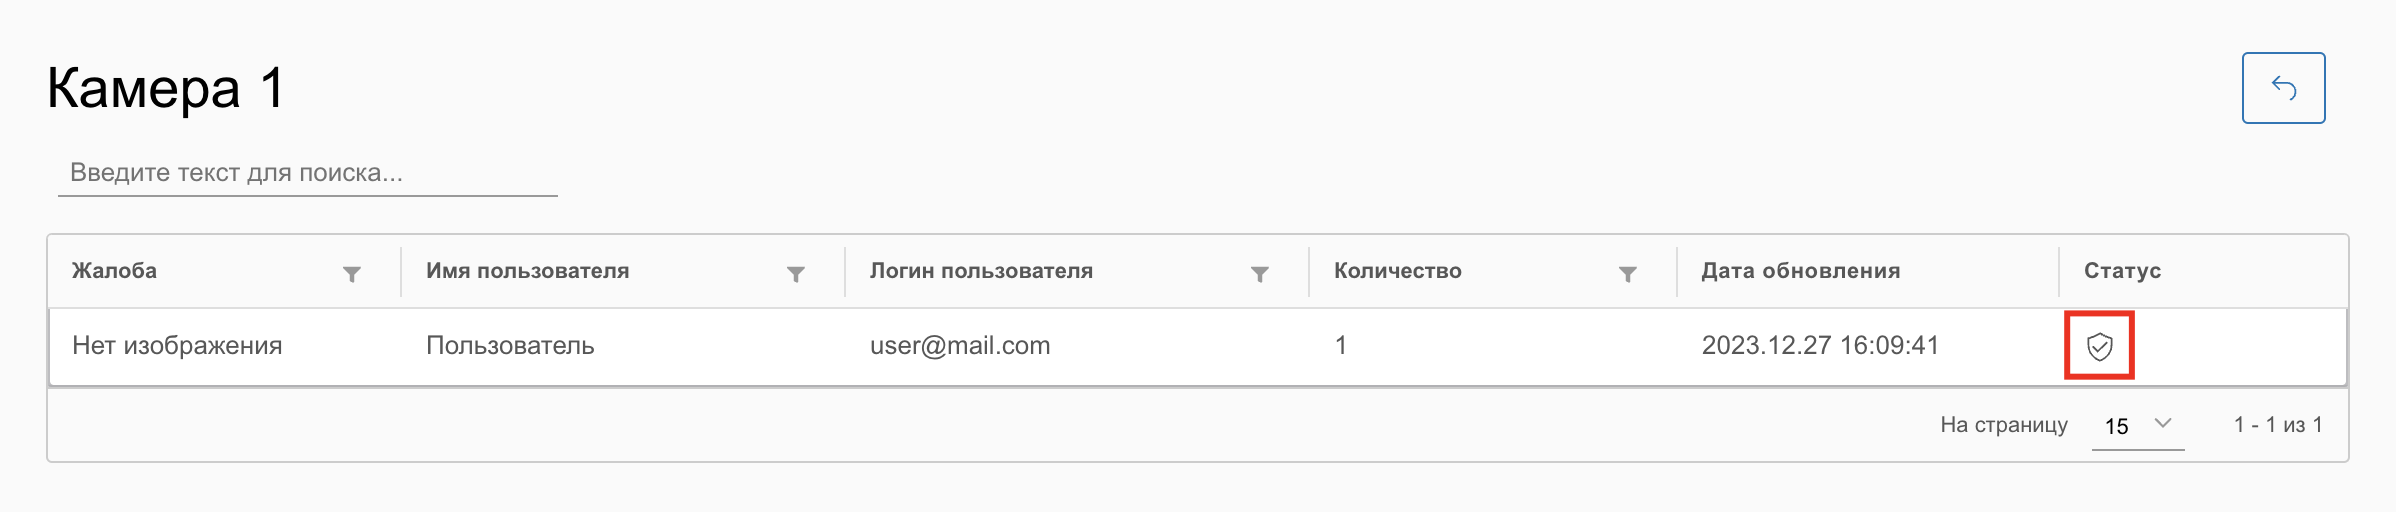This screenshot has height=512, width=2396.
Task: Select the Нет изображения complaint cell
Action: (x=177, y=346)
